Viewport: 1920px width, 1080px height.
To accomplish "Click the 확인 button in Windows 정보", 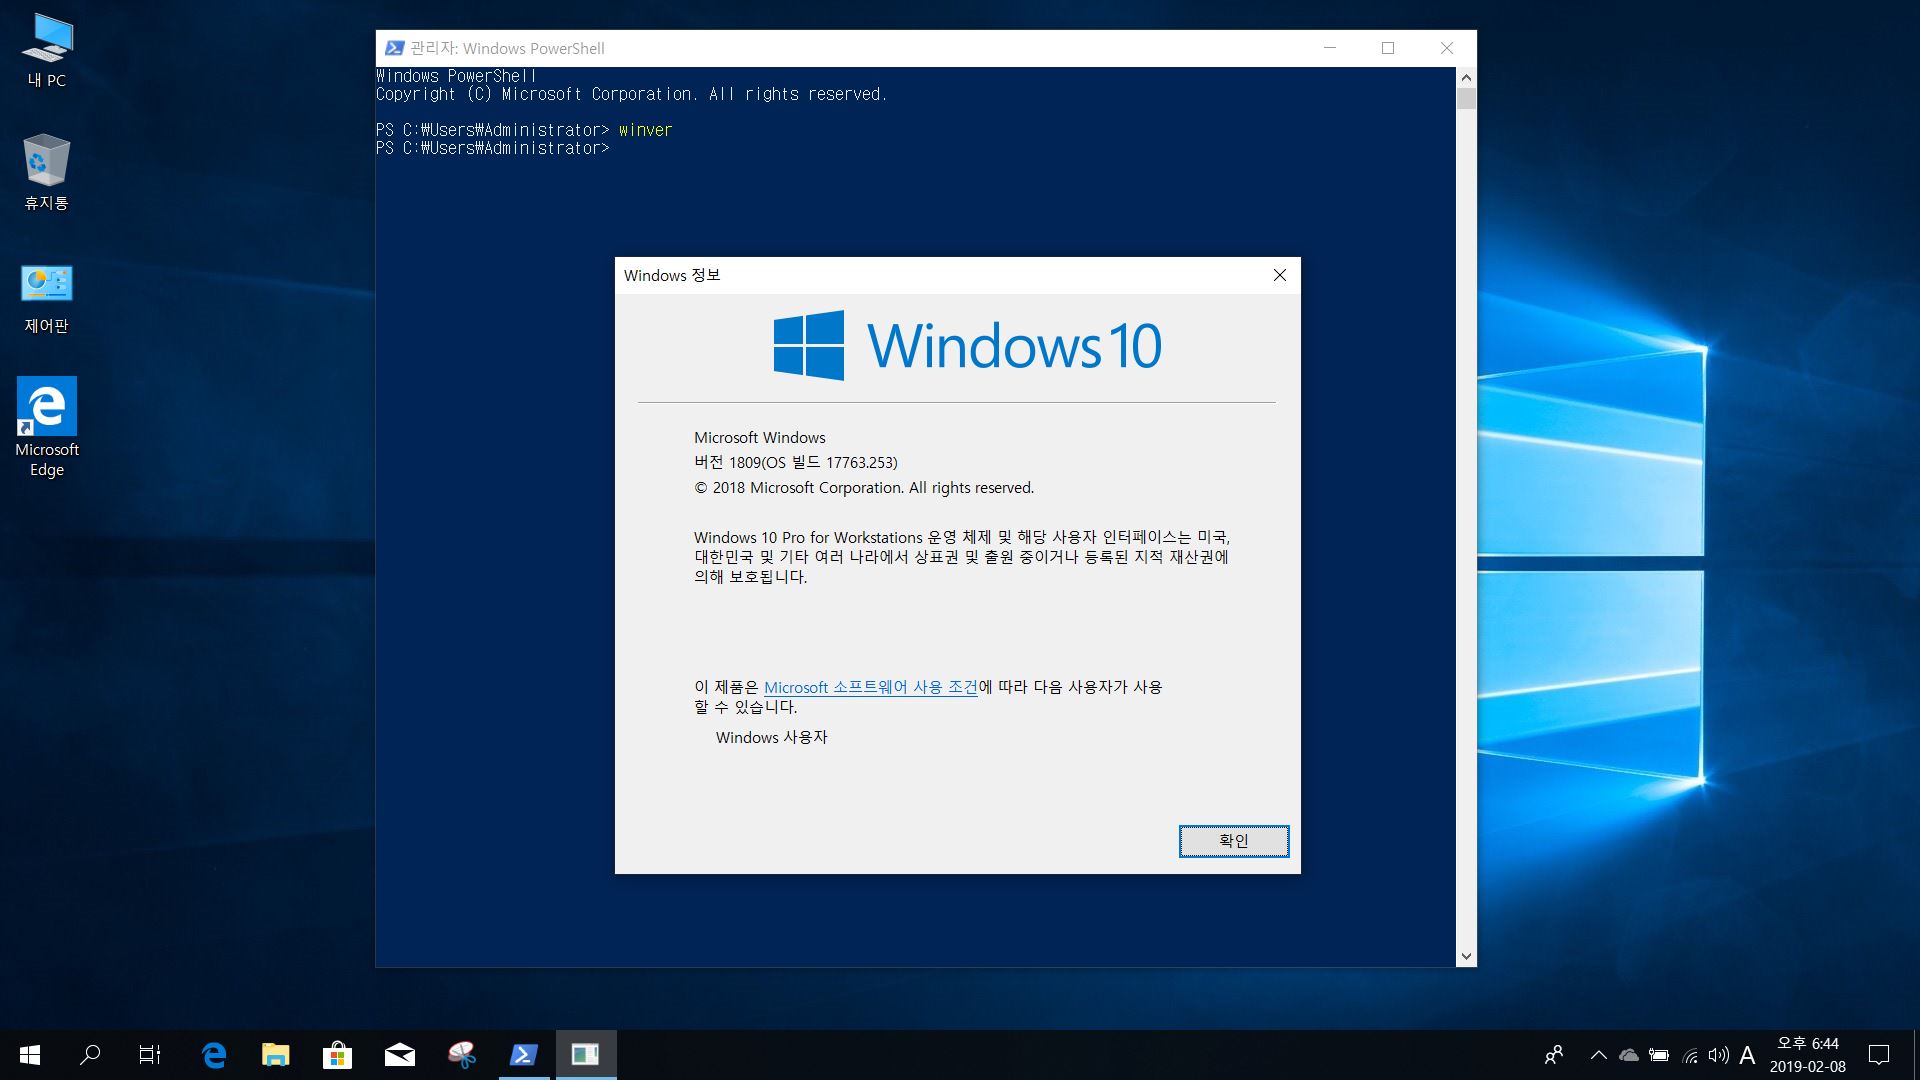I will pyautogui.click(x=1234, y=841).
